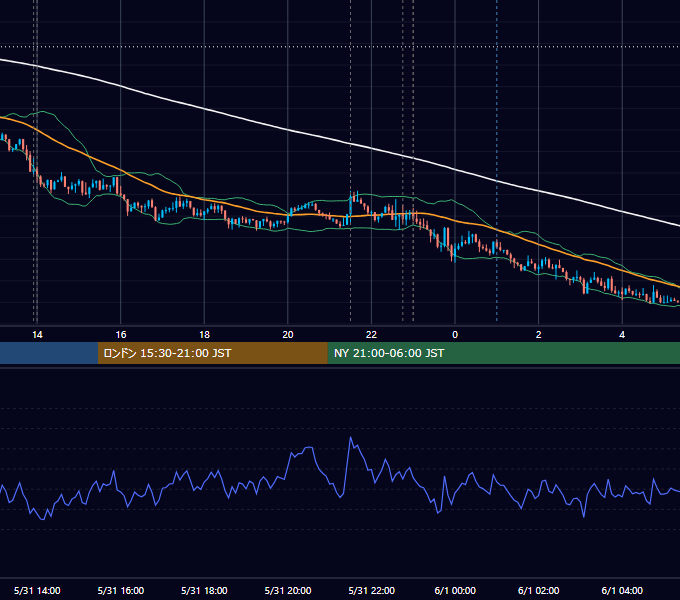Screen dimensions: 680x600
Task: Click the 22 hour label on the time axis
Action: 371,335
